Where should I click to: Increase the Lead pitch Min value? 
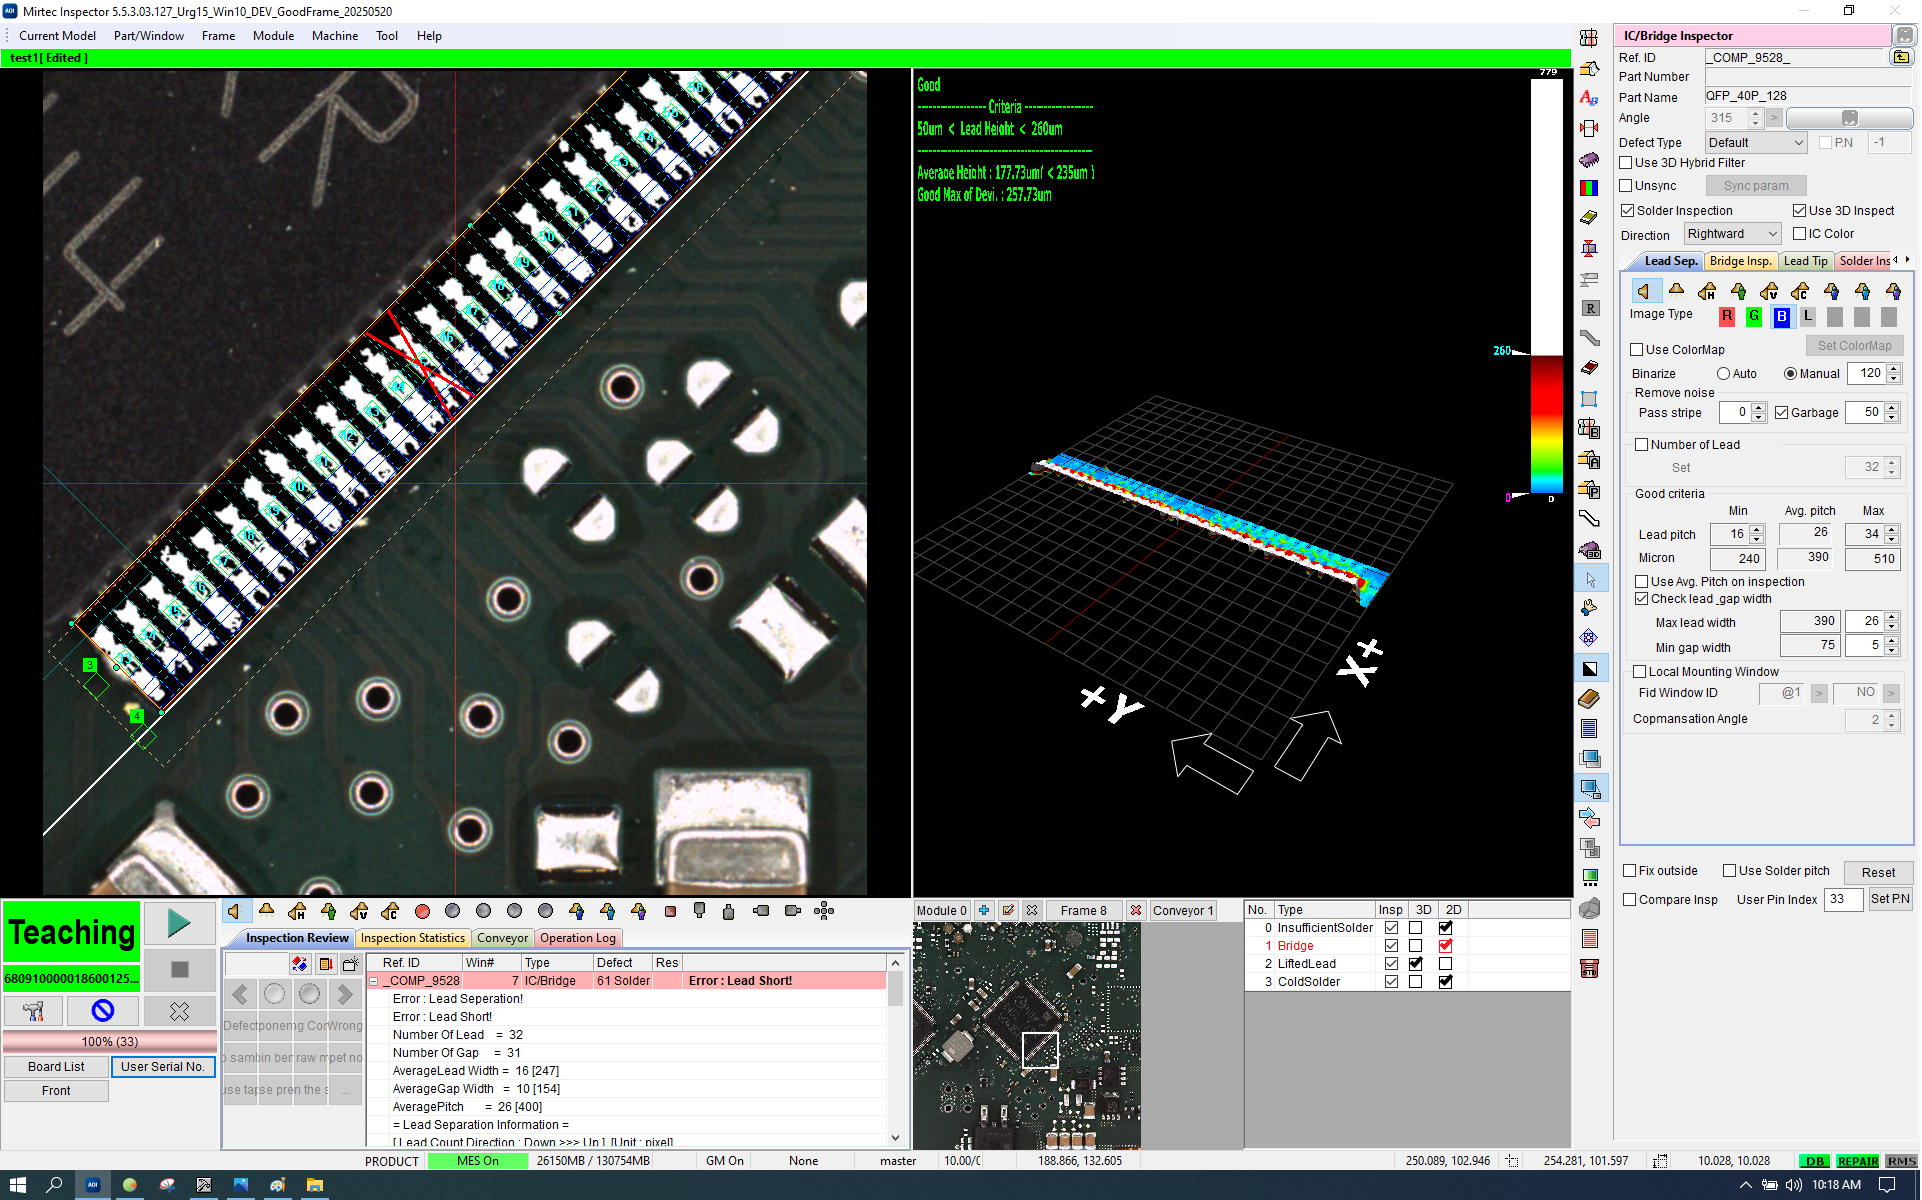[1757, 530]
